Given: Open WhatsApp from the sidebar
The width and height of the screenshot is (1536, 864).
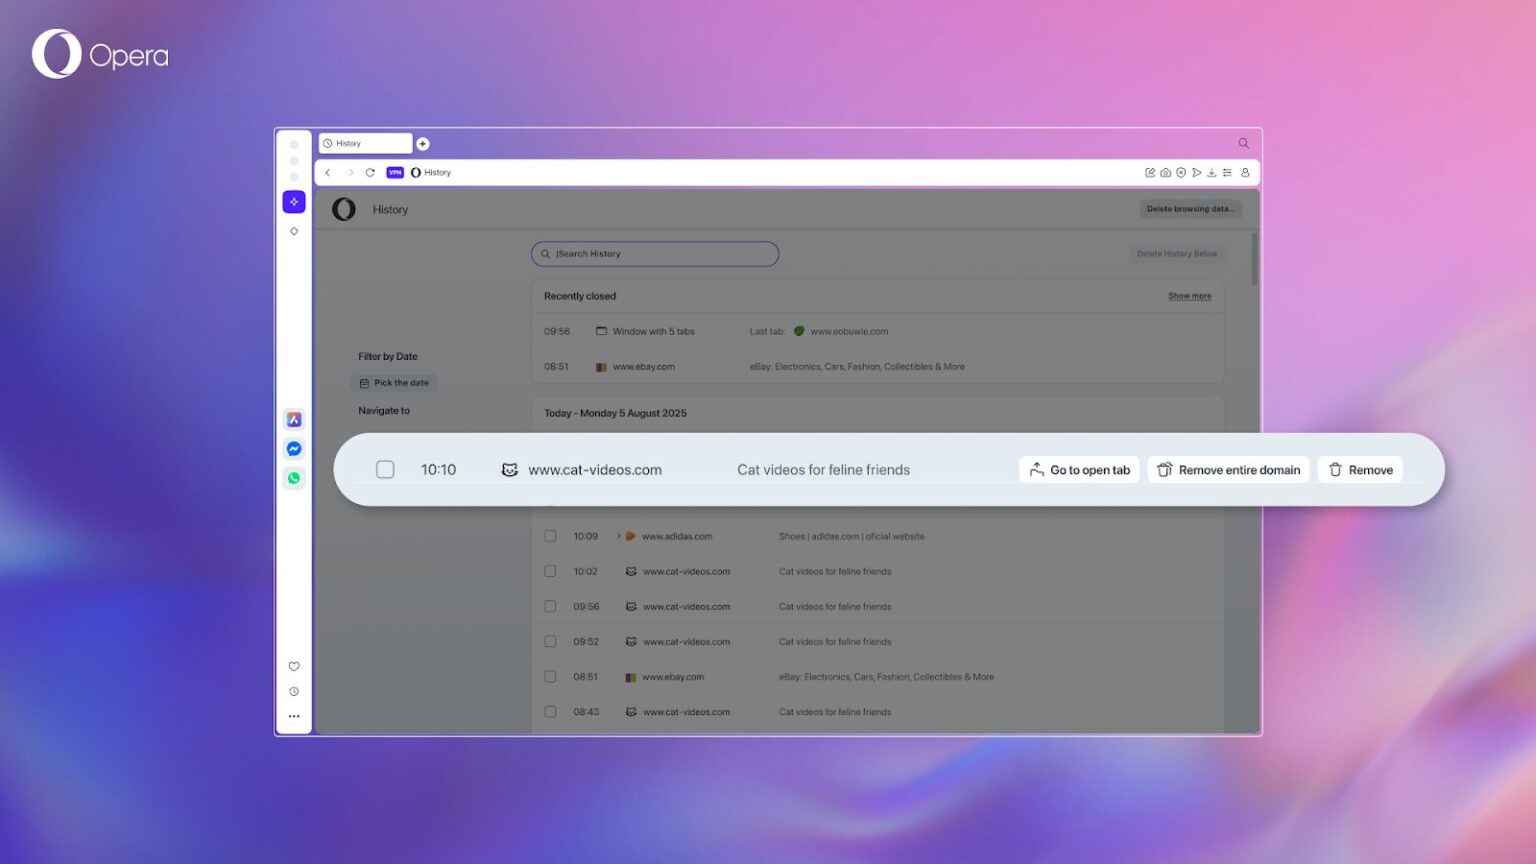Looking at the screenshot, I should [293, 478].
